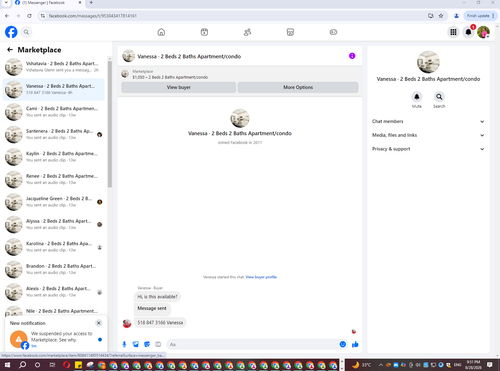
Task: Open the Marketplace storefront icon in top navigation
Action: click(290, 32)
